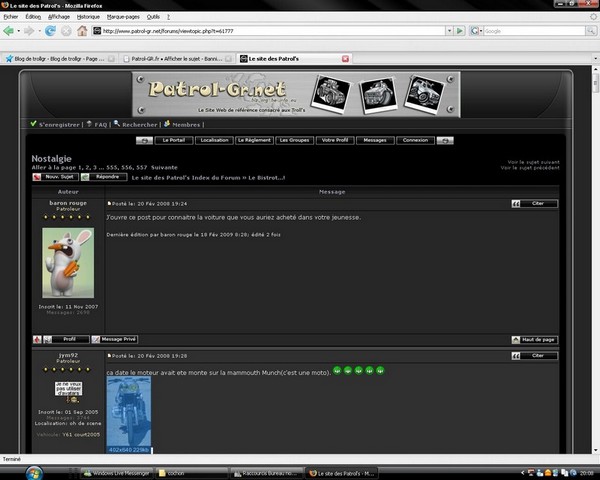Click the address bar URL field
This screenshot has height=480, width=600.
[269, 31]
